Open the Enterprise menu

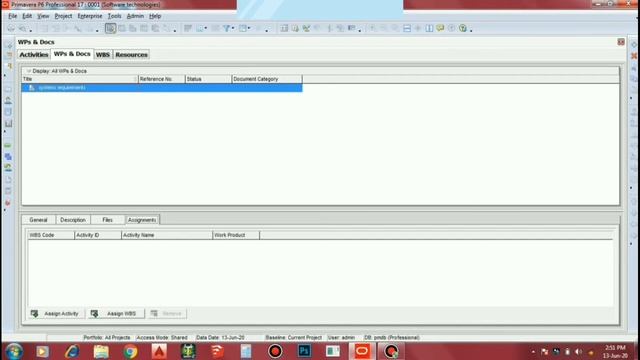pos(90,16)
